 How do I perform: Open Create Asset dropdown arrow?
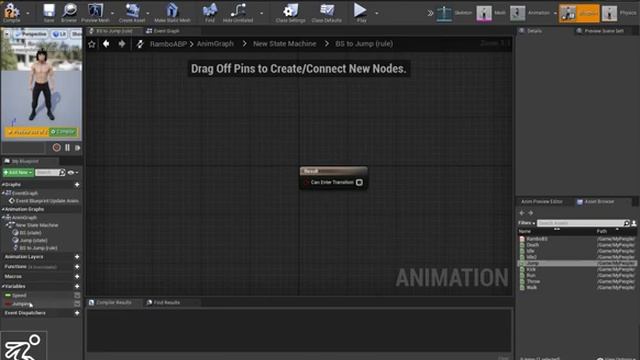(148, 13)
